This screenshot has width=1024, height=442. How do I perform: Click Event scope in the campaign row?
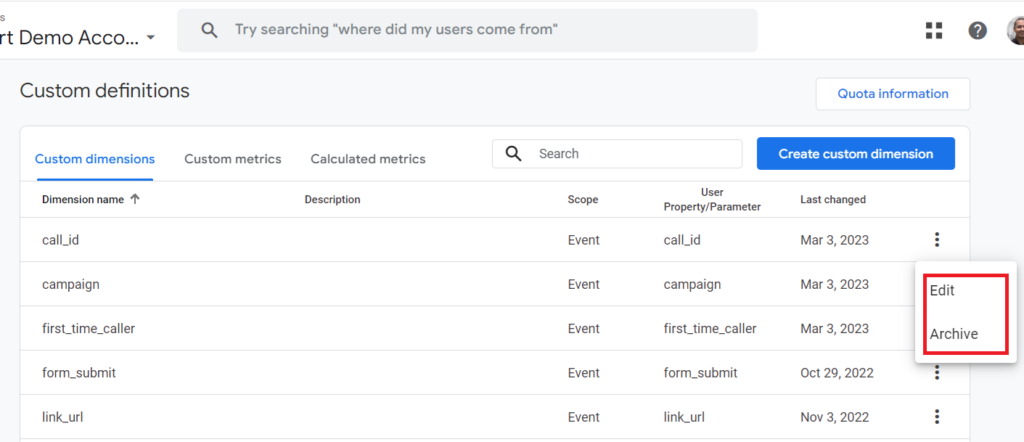(583, 284)
